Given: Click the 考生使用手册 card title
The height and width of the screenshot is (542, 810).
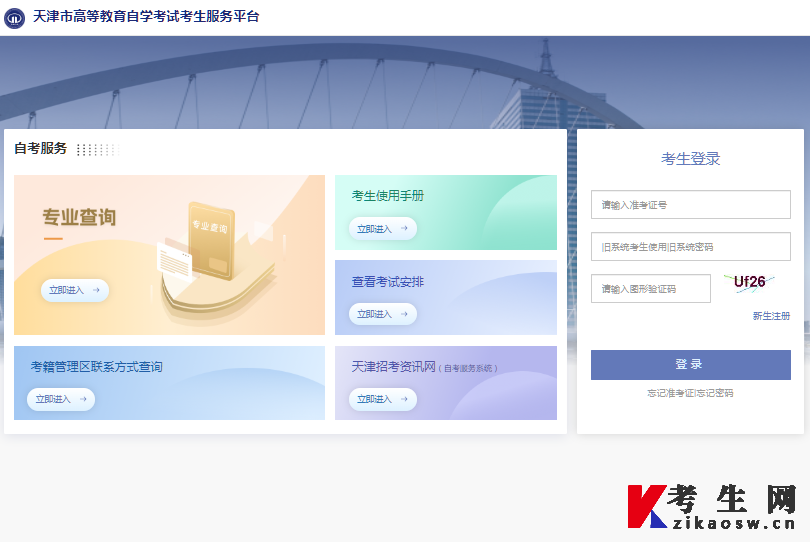Looking at the screenshot, I should pyautogui.click(x=387, y=196).
